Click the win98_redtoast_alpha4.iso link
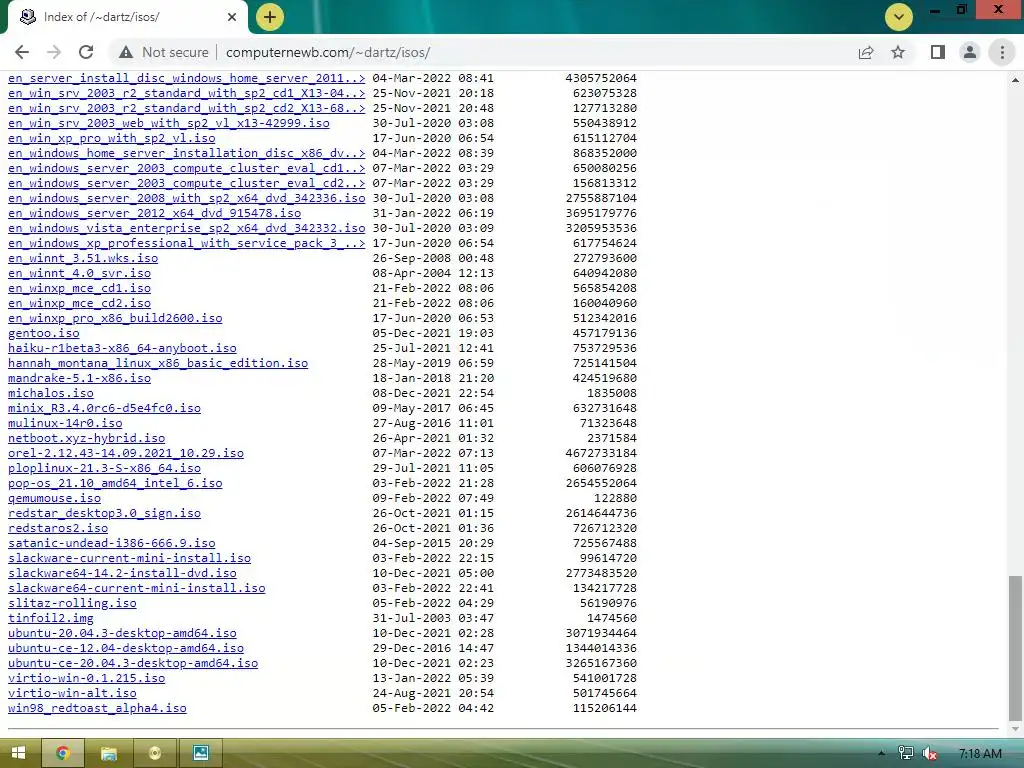This screenshot has width=1024, height=768. click(97, 709)
